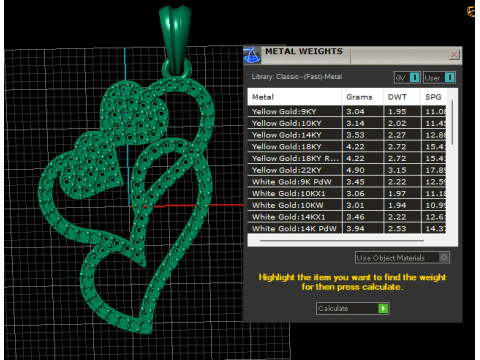Select the Yellow Gold:18KY row

coord(347,146)
